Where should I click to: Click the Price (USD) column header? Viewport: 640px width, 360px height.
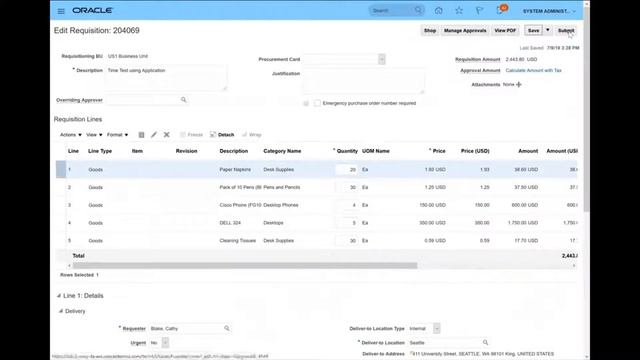click(x=475, y=151)
